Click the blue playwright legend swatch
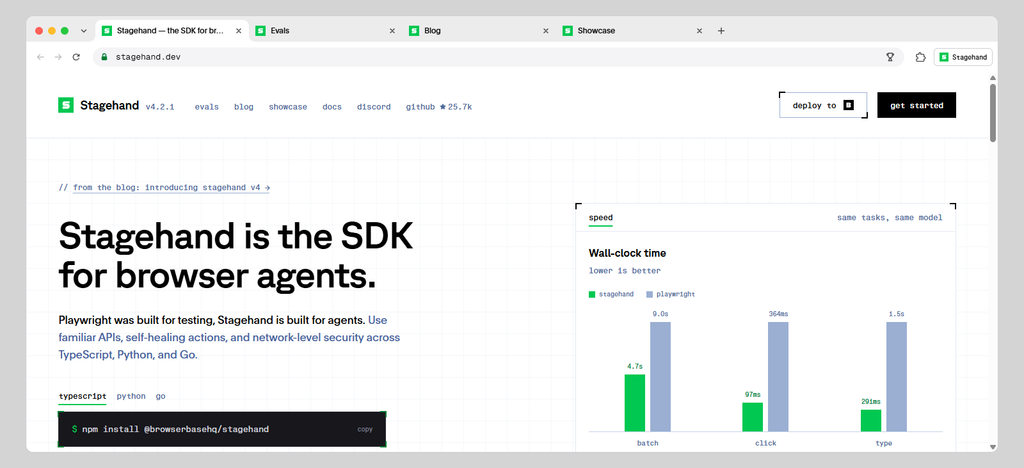The width and height of the screenshot is (1024, 468). (x=649, y=294)
